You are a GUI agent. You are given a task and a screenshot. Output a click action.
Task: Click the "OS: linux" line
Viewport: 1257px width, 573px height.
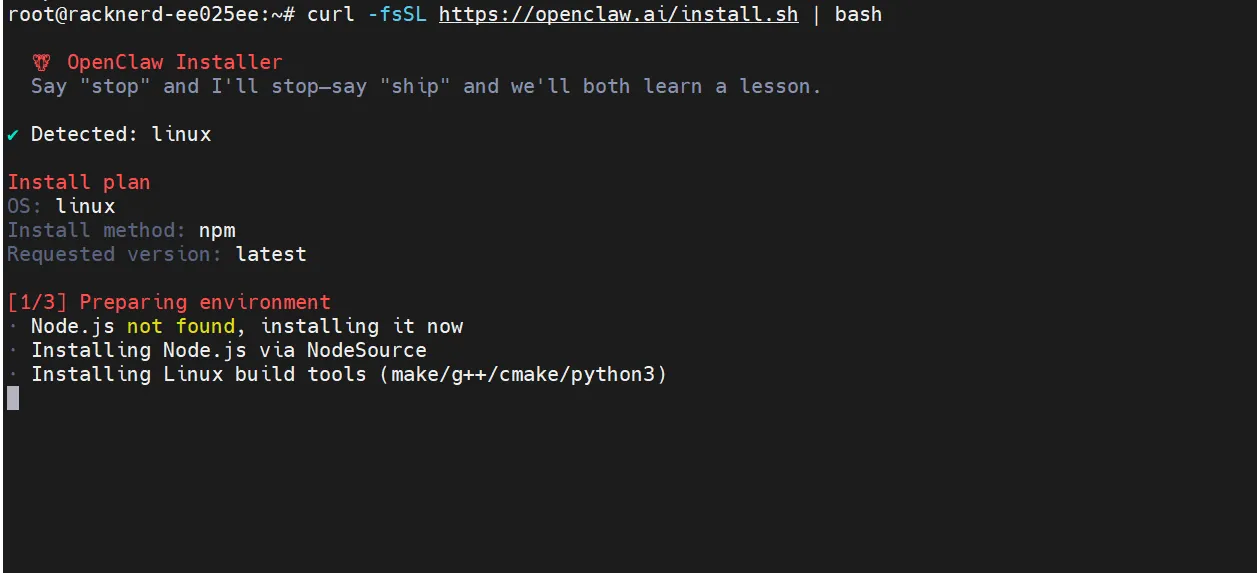pos(61,206)
